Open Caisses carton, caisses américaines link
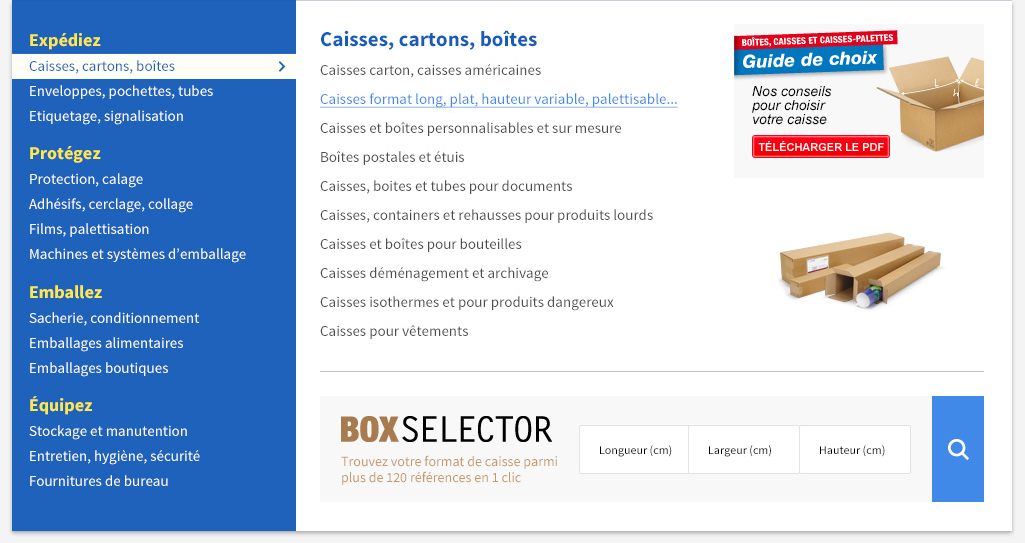Screen dimensions: 1025x543 430,70
